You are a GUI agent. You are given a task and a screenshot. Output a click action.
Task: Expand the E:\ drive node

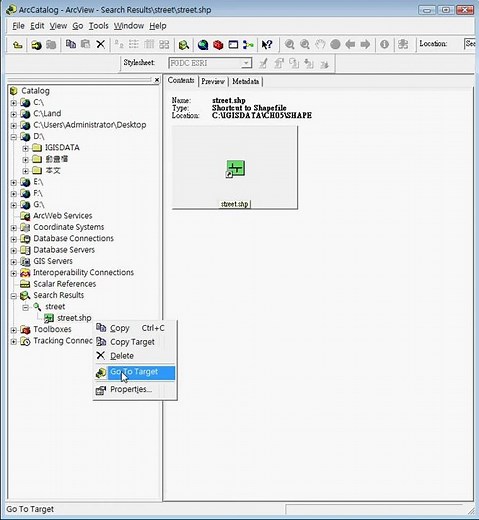[x=14, y=183]
